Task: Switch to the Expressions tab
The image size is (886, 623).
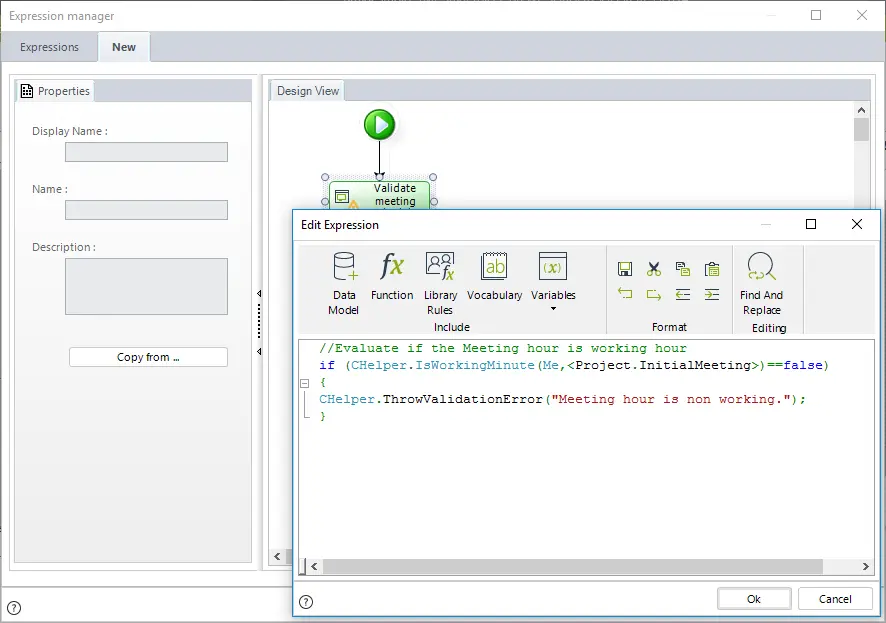Action: (x=49, y=47)
